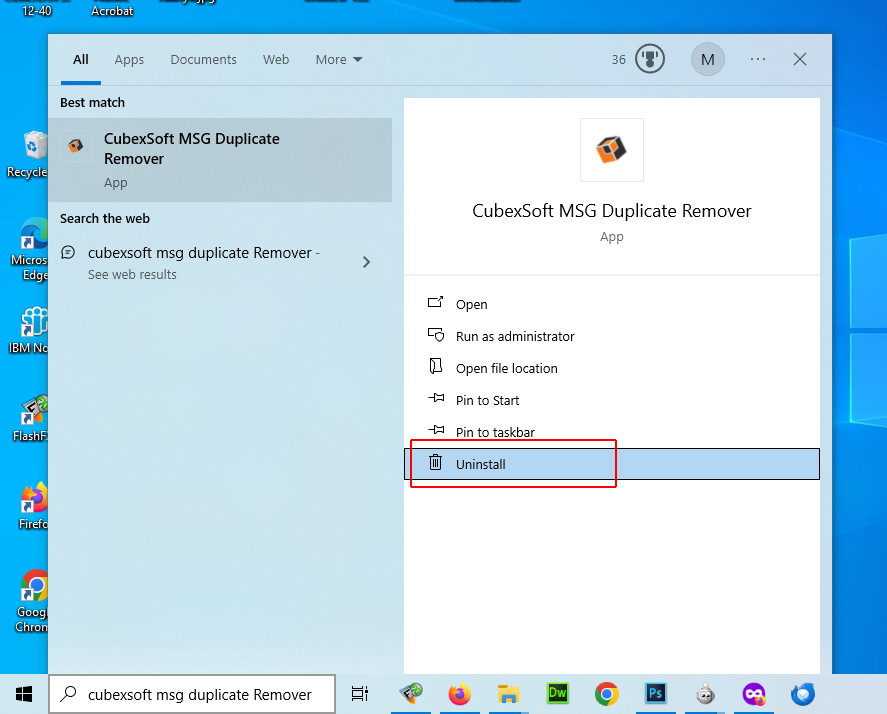
Task: Open the search options ellipsis menu
Action: click(x=757, y=59)
